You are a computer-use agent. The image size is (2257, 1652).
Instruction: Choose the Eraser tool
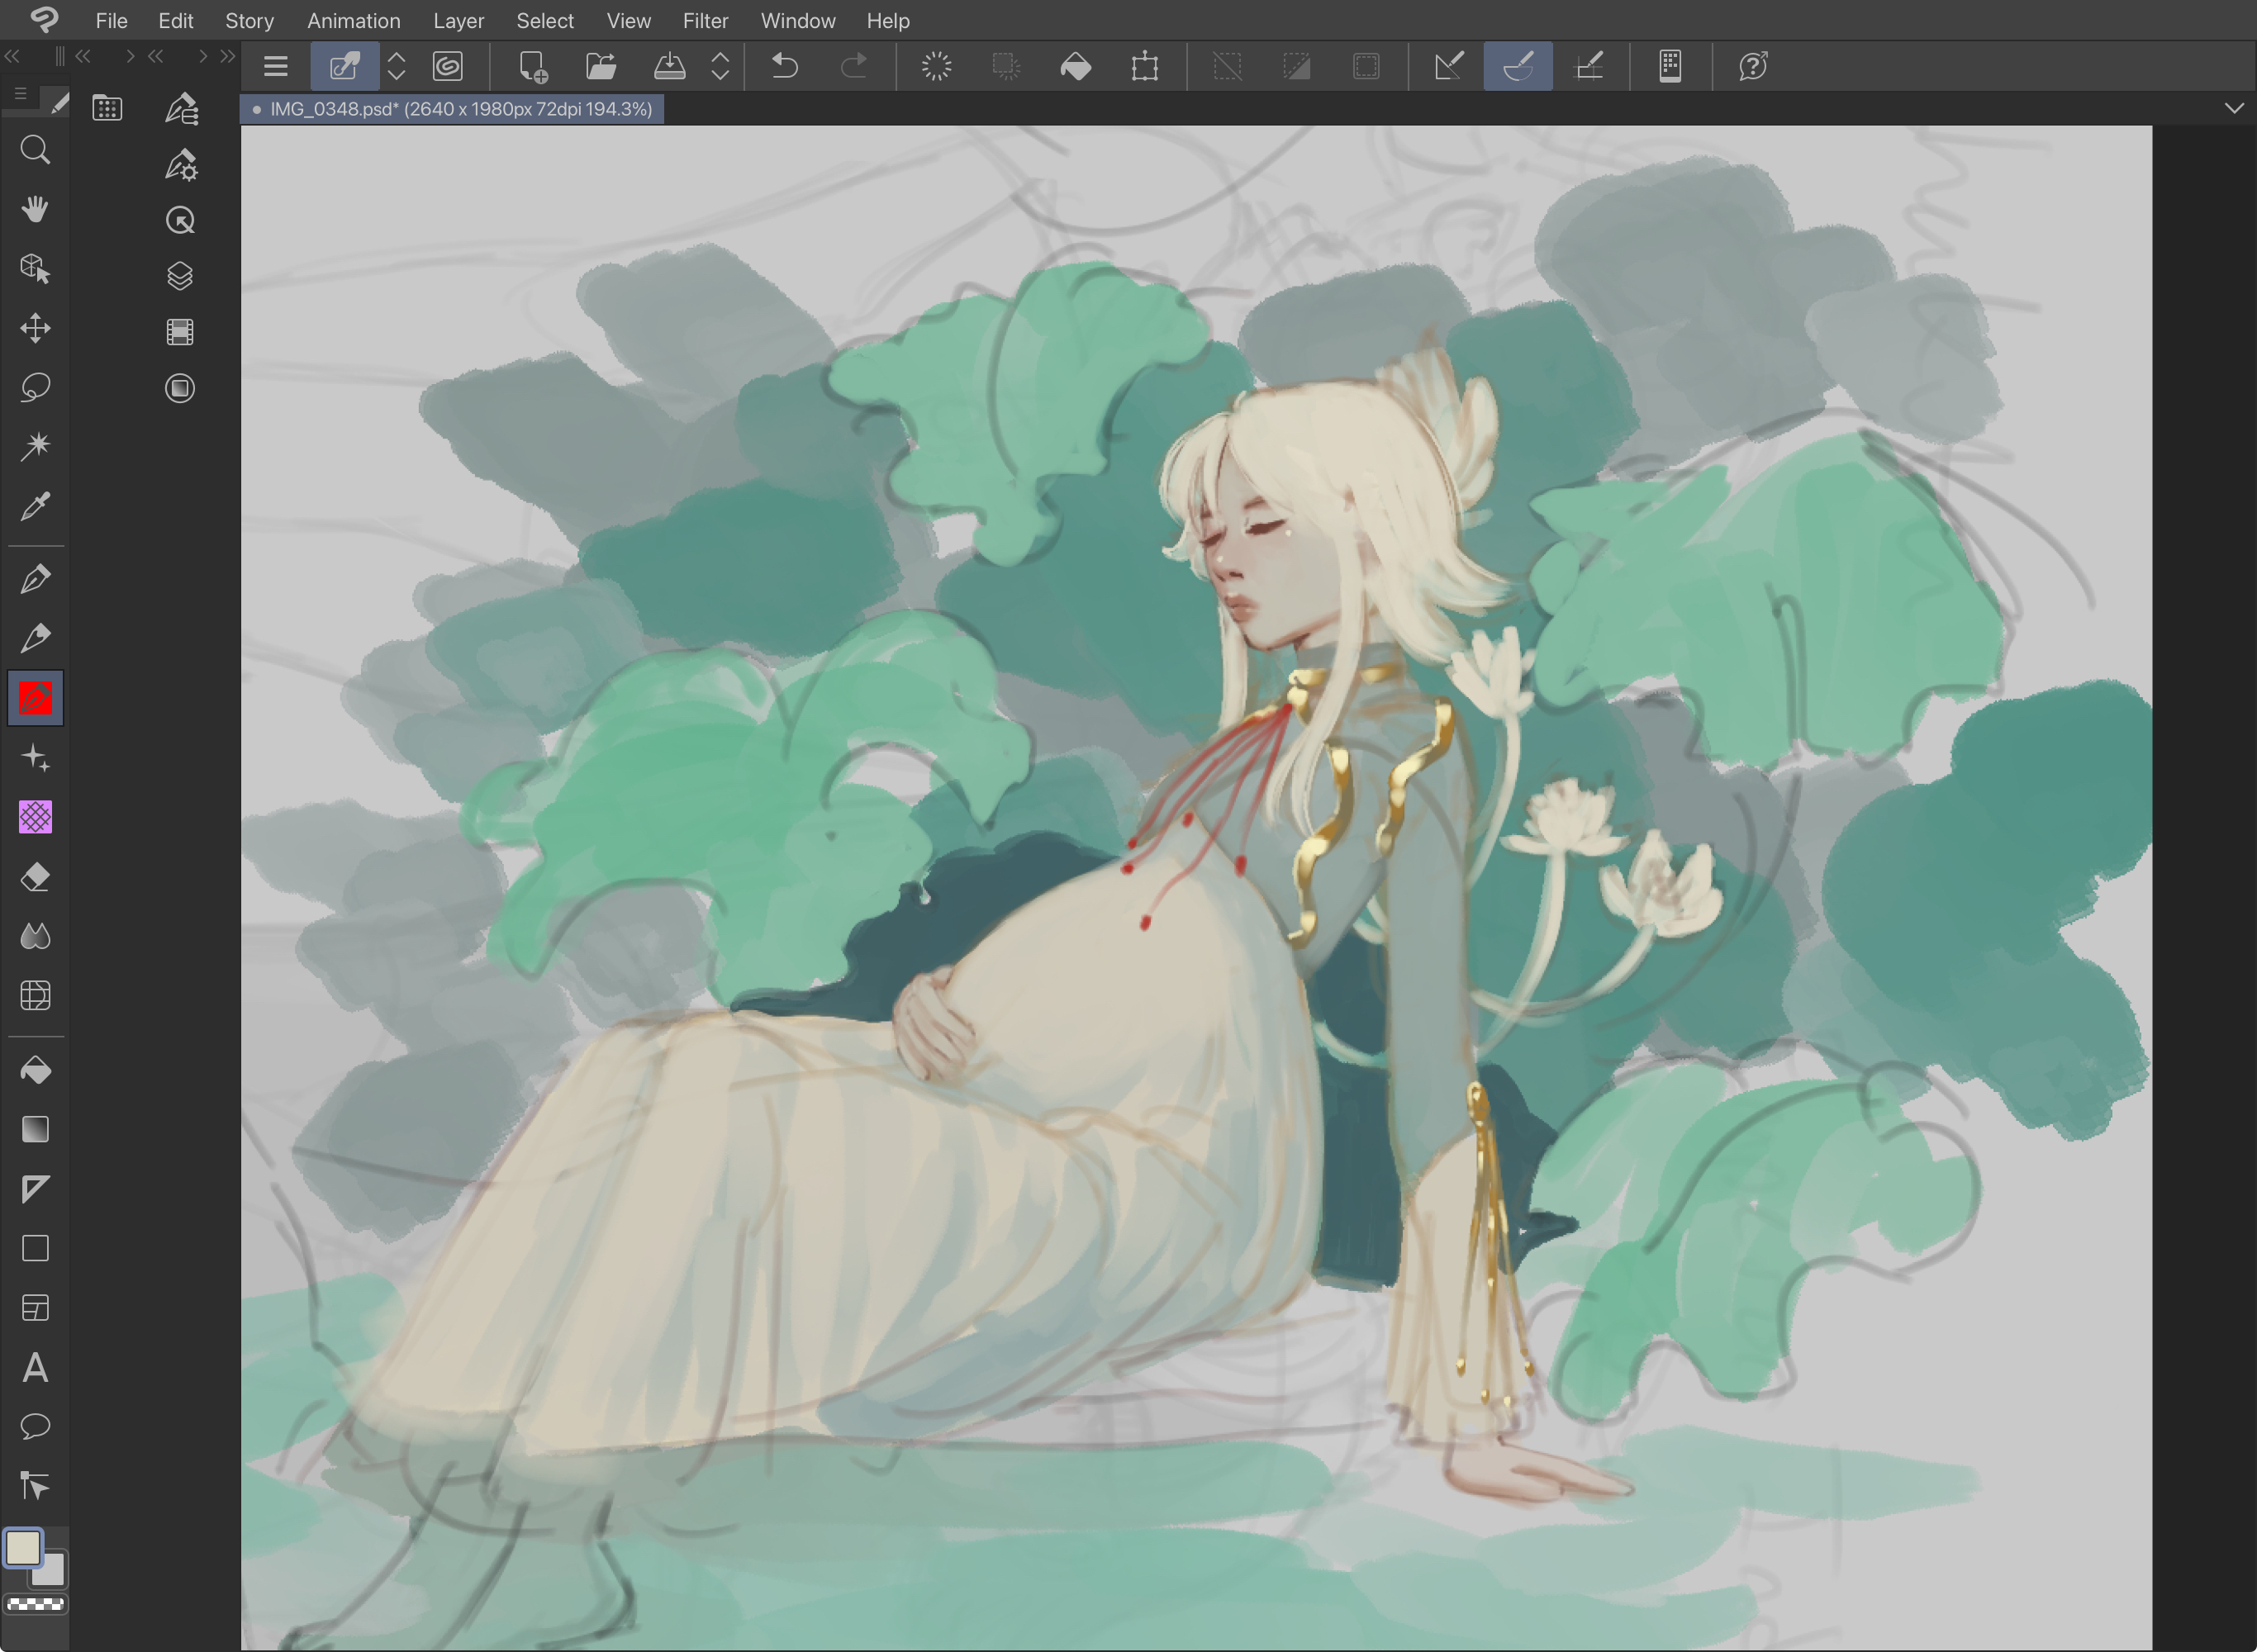tap(35, 877)
